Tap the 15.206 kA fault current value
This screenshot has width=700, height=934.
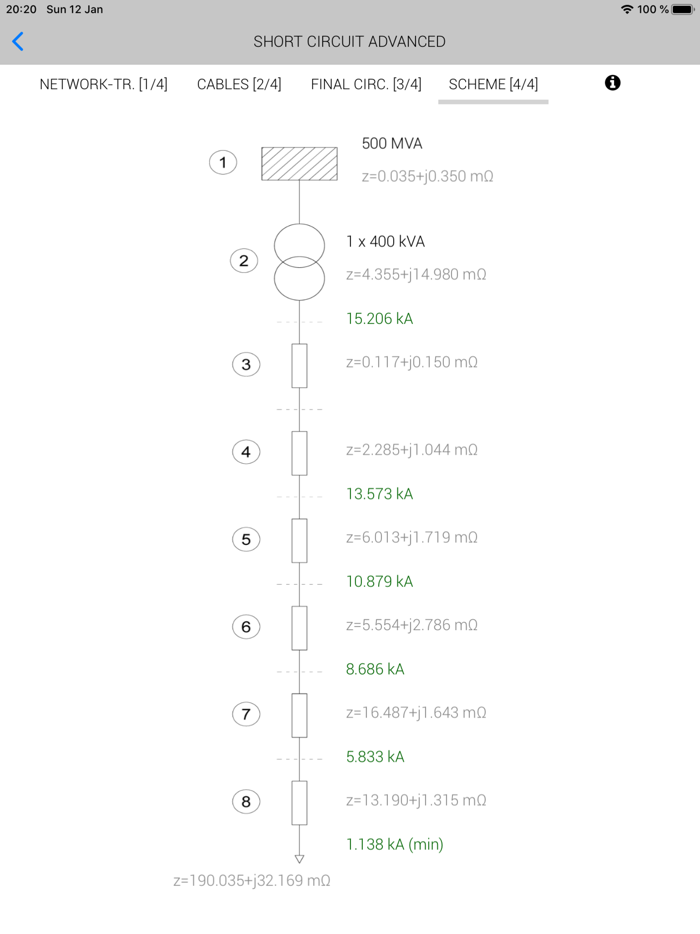[379, 319]
